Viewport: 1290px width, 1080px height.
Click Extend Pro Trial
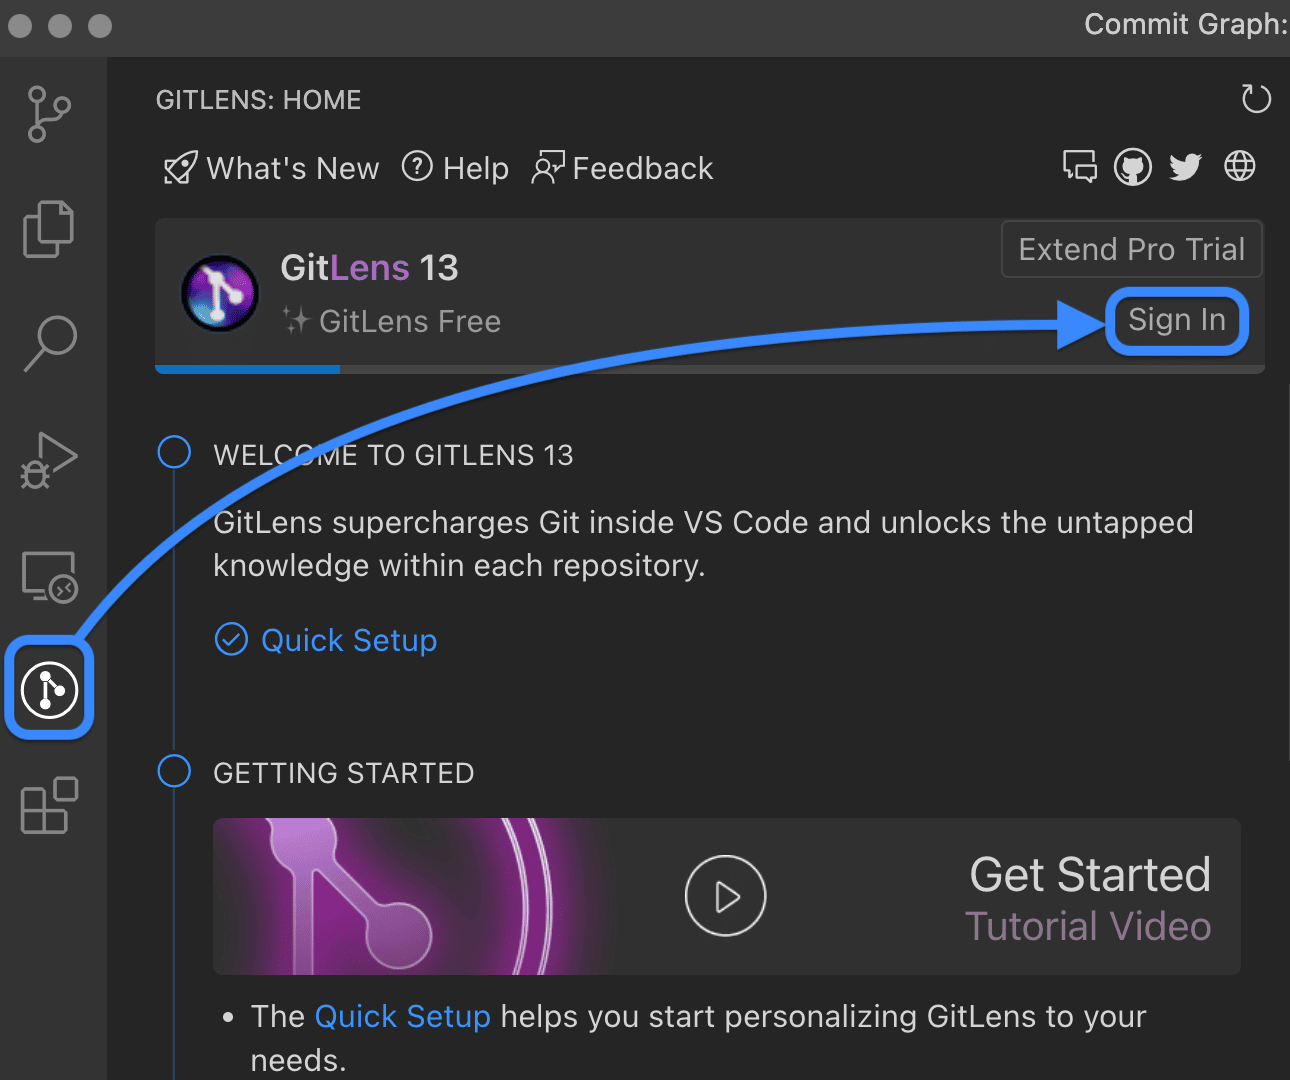coord(1131,249)
